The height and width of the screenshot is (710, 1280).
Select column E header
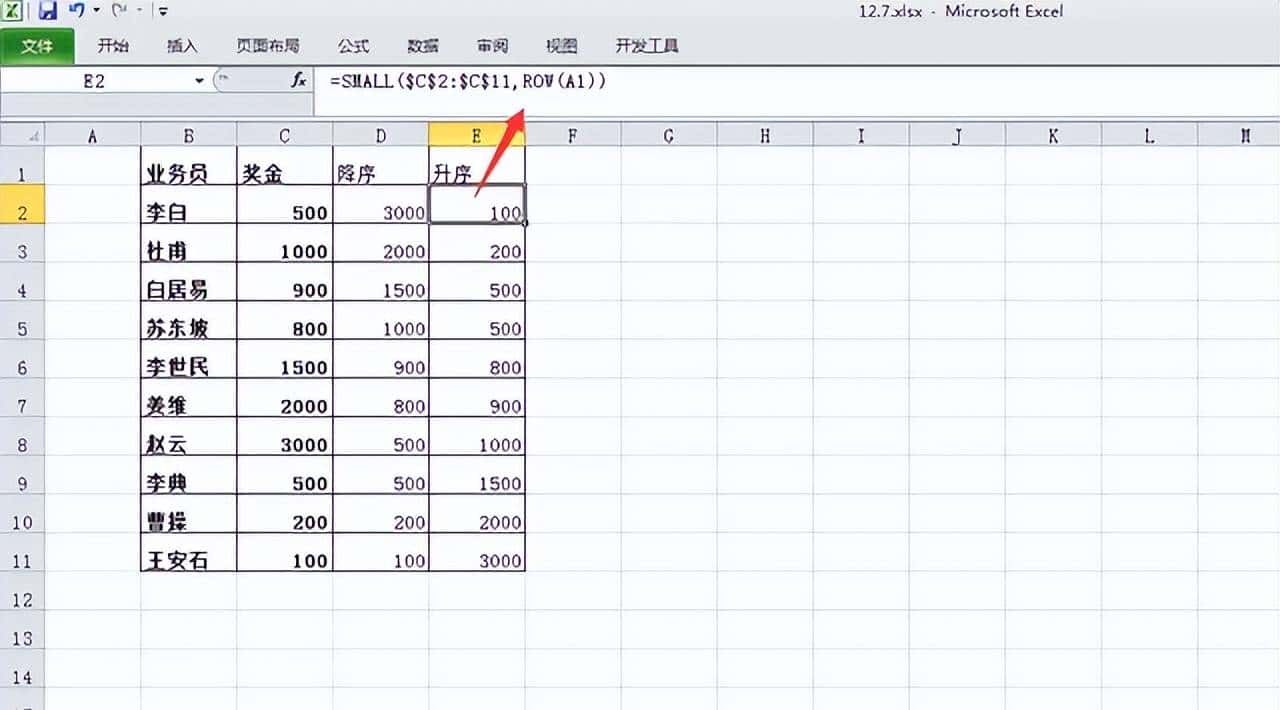click(x=477, y=133)
